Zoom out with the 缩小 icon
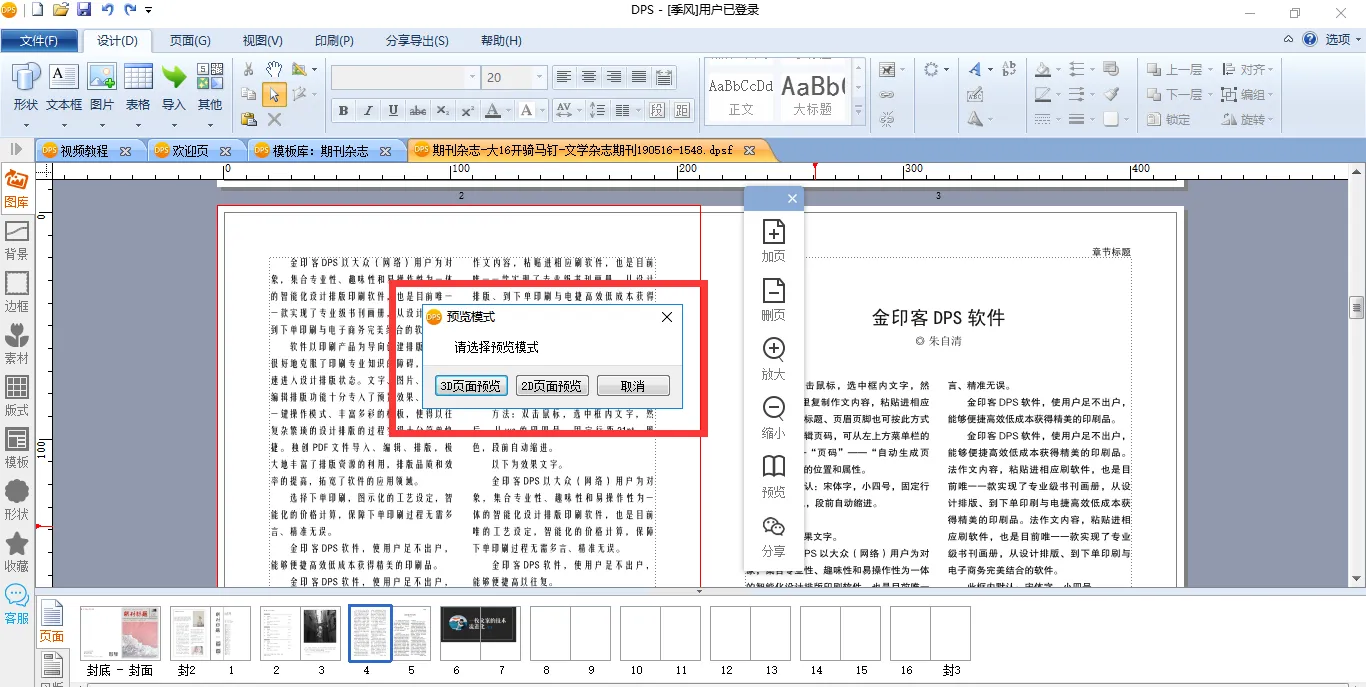Image resolution: width=1366 pixels, height=687 pixels. (773, 417)
